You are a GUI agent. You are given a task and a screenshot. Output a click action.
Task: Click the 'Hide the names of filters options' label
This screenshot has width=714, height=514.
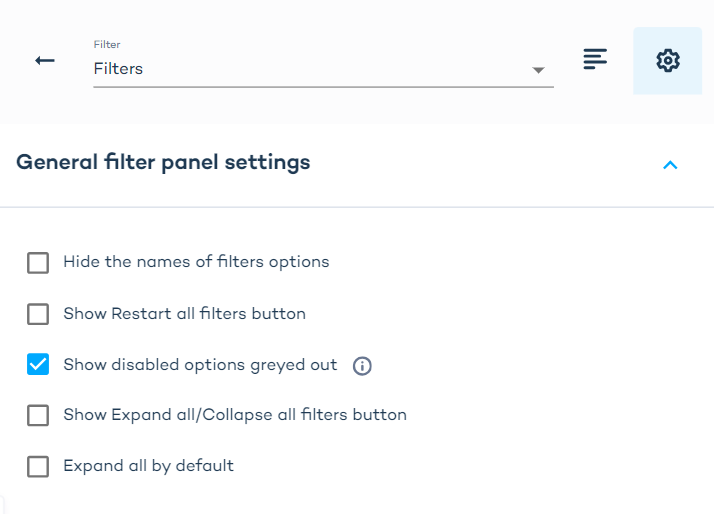coord(196,262)
